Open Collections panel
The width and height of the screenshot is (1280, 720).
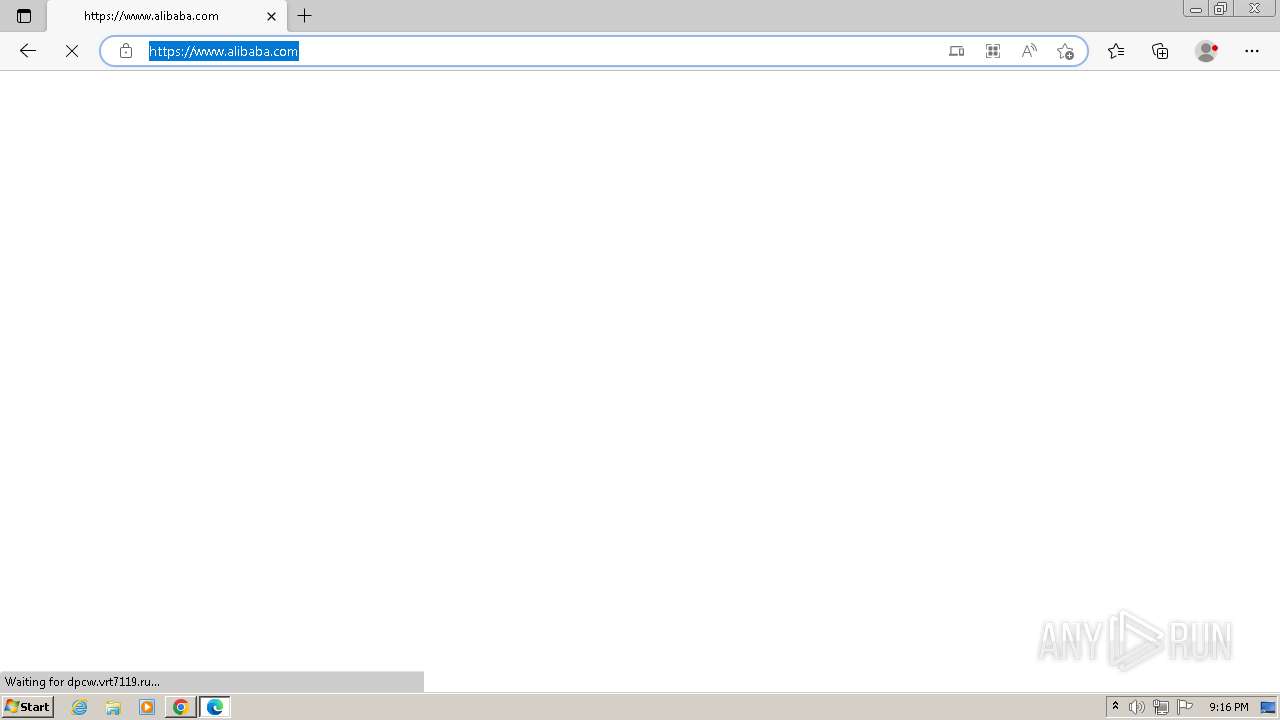click(1160, 51)
